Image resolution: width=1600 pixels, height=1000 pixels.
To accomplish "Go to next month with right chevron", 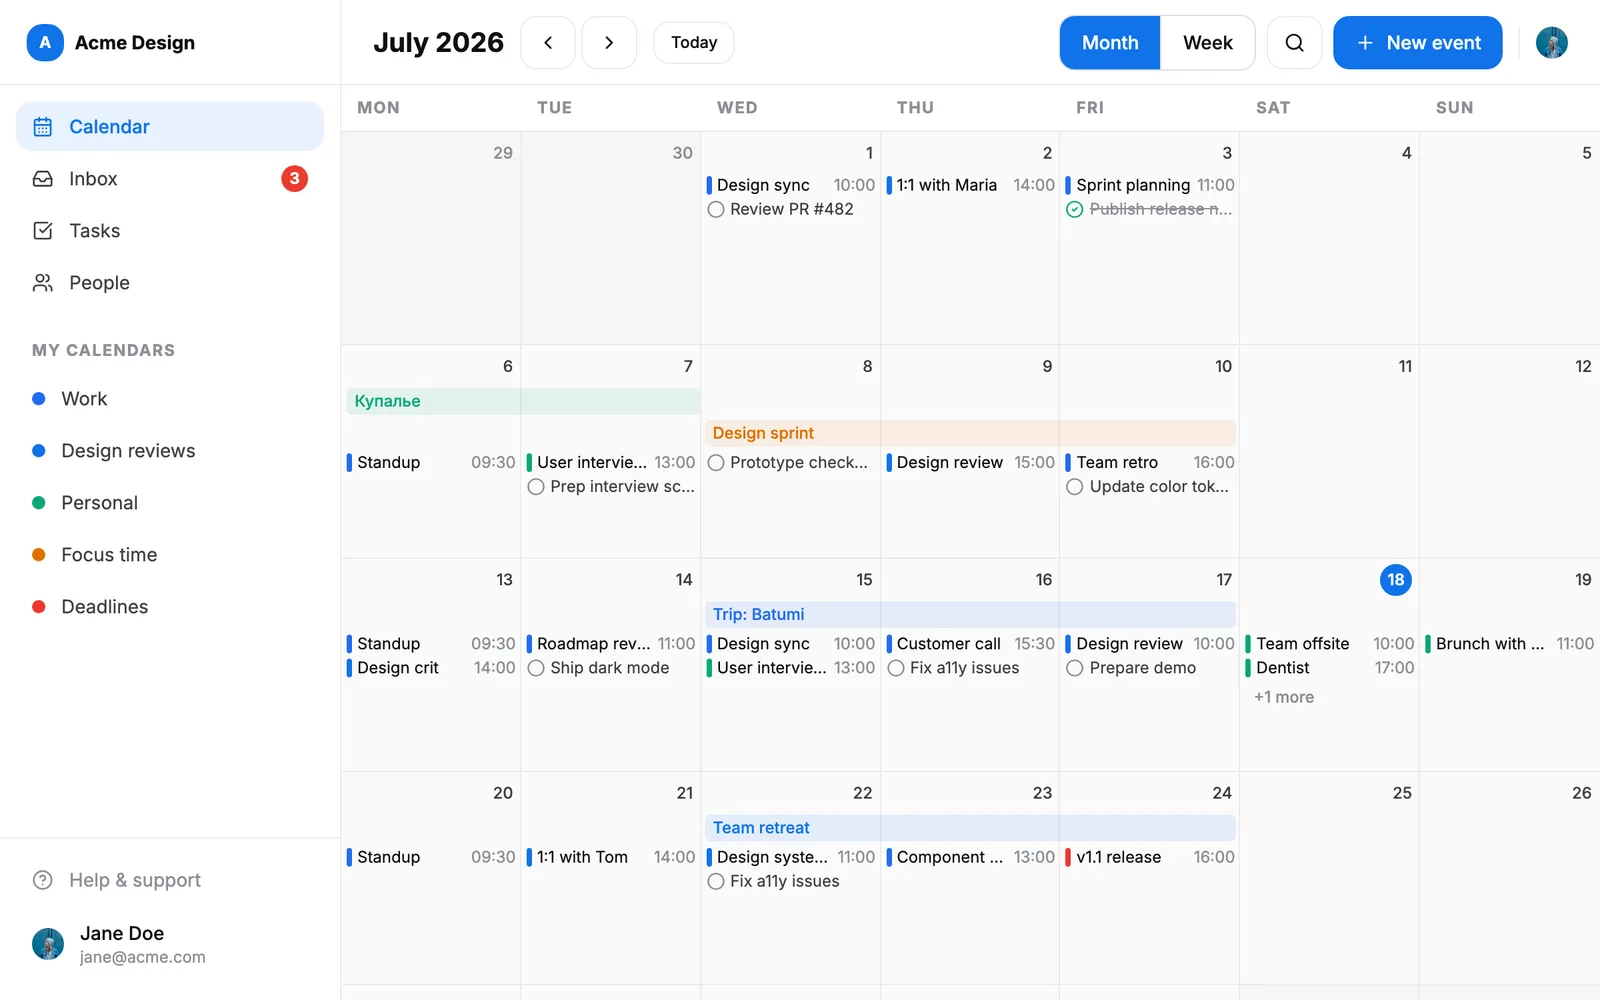I will point(609,42).
